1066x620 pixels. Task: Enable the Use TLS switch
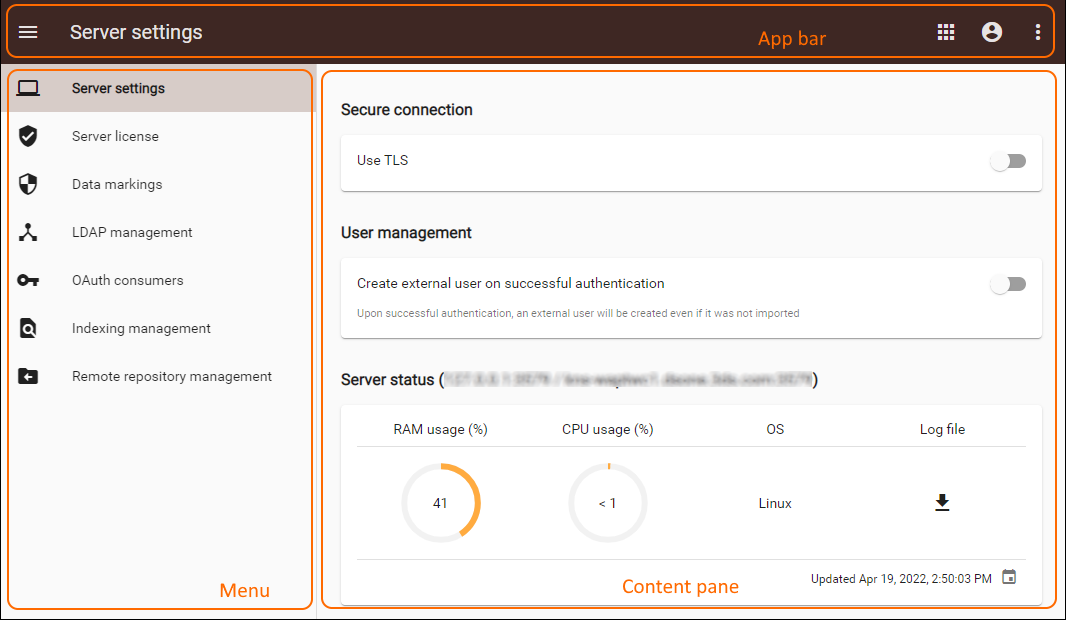tap(1008, 161)
